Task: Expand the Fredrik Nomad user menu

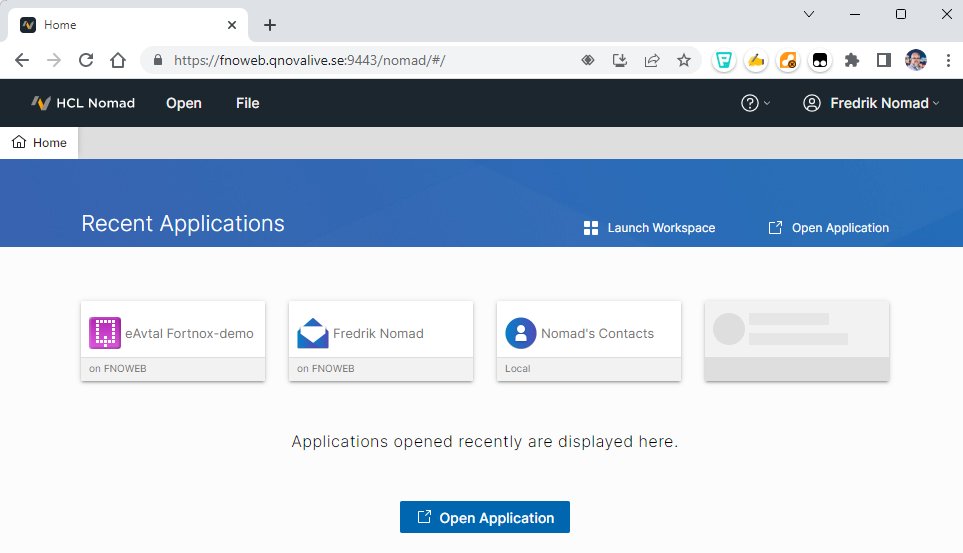Action: 871,103
